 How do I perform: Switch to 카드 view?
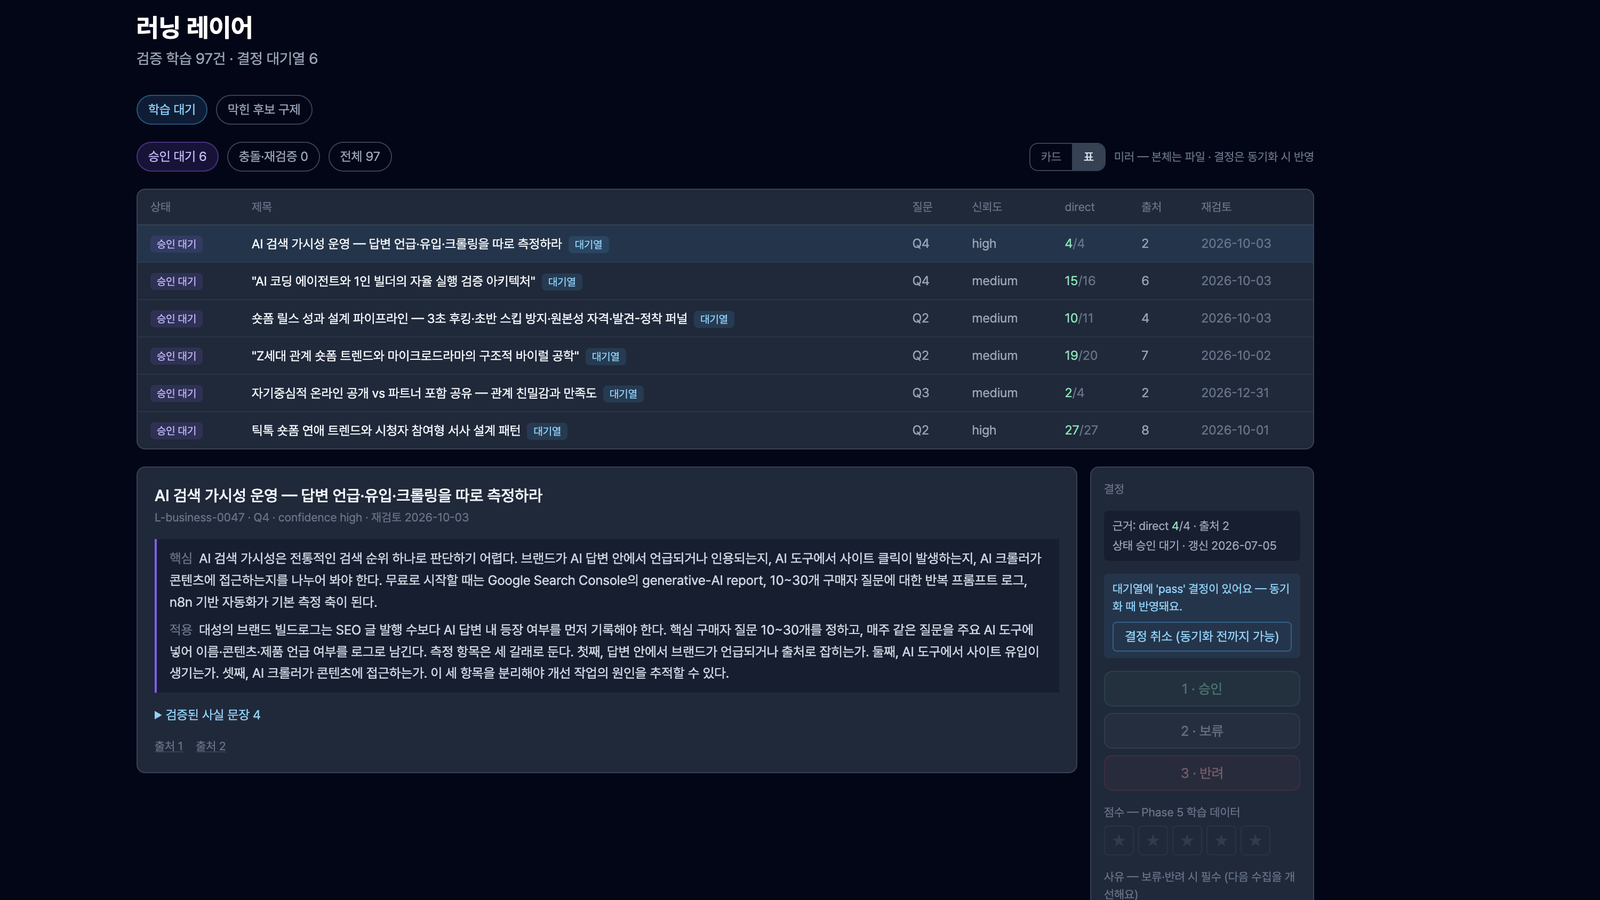1051,157
